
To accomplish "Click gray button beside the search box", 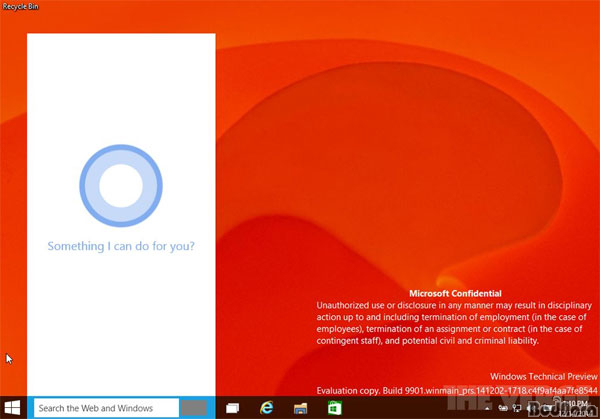I will click(x=194, y=408).
